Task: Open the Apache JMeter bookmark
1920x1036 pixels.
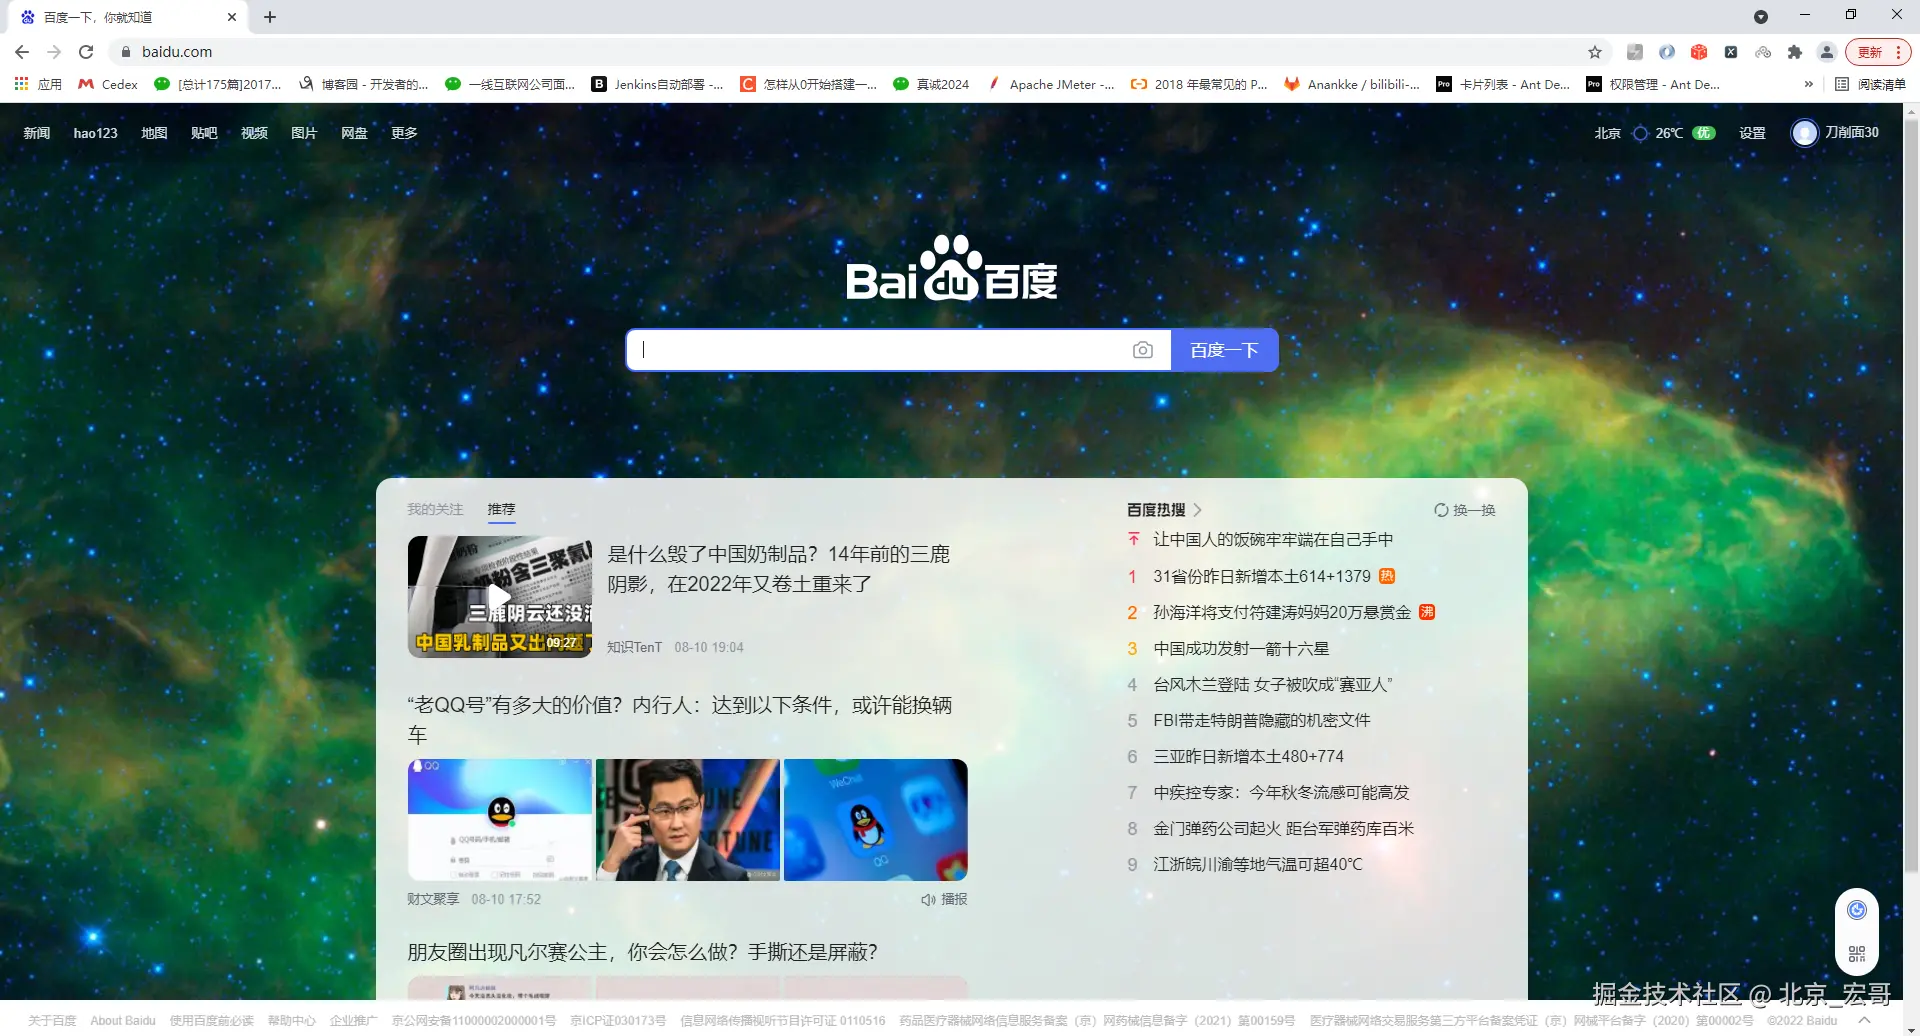Action: click(1051, 84)
